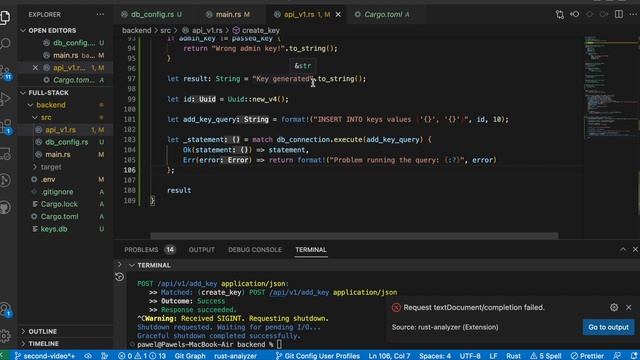Expand the terminal side chevron
Screen dimensions: 640x360
[x=119, y=264]
